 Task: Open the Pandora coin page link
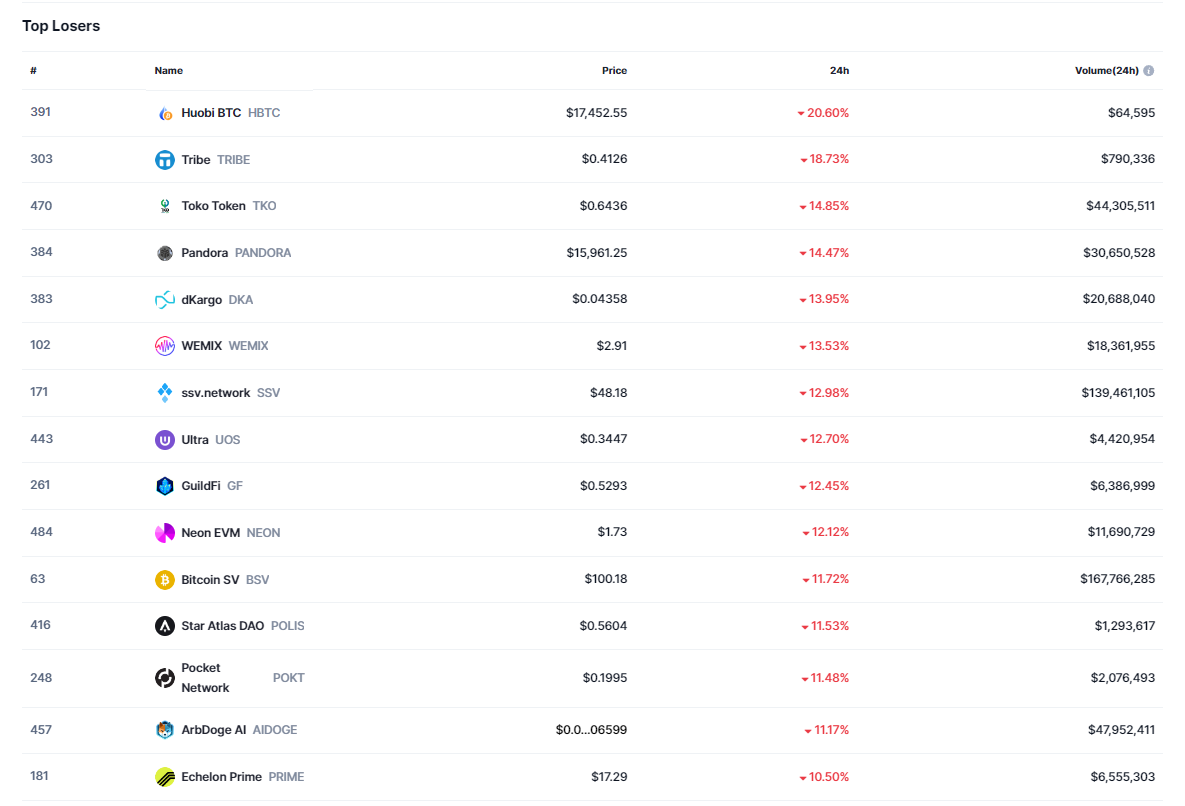[x=205, y=253]
